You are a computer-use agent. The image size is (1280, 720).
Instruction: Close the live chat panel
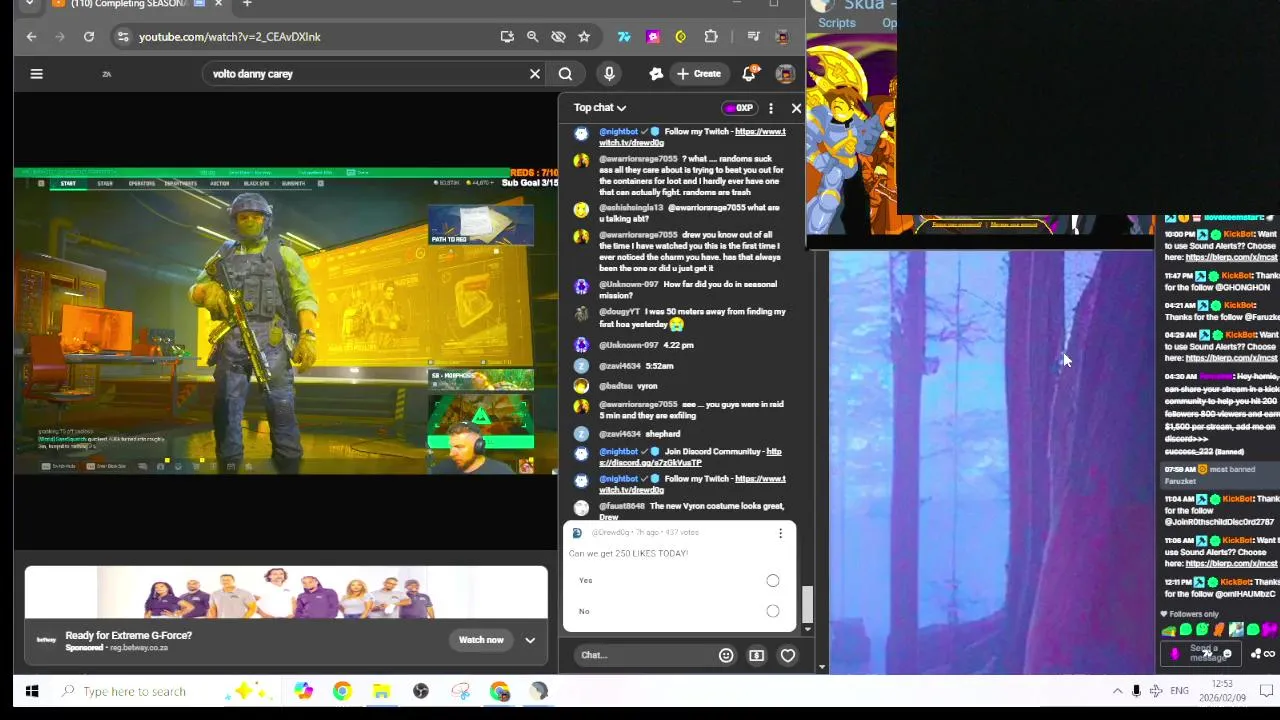click(796, 108)
